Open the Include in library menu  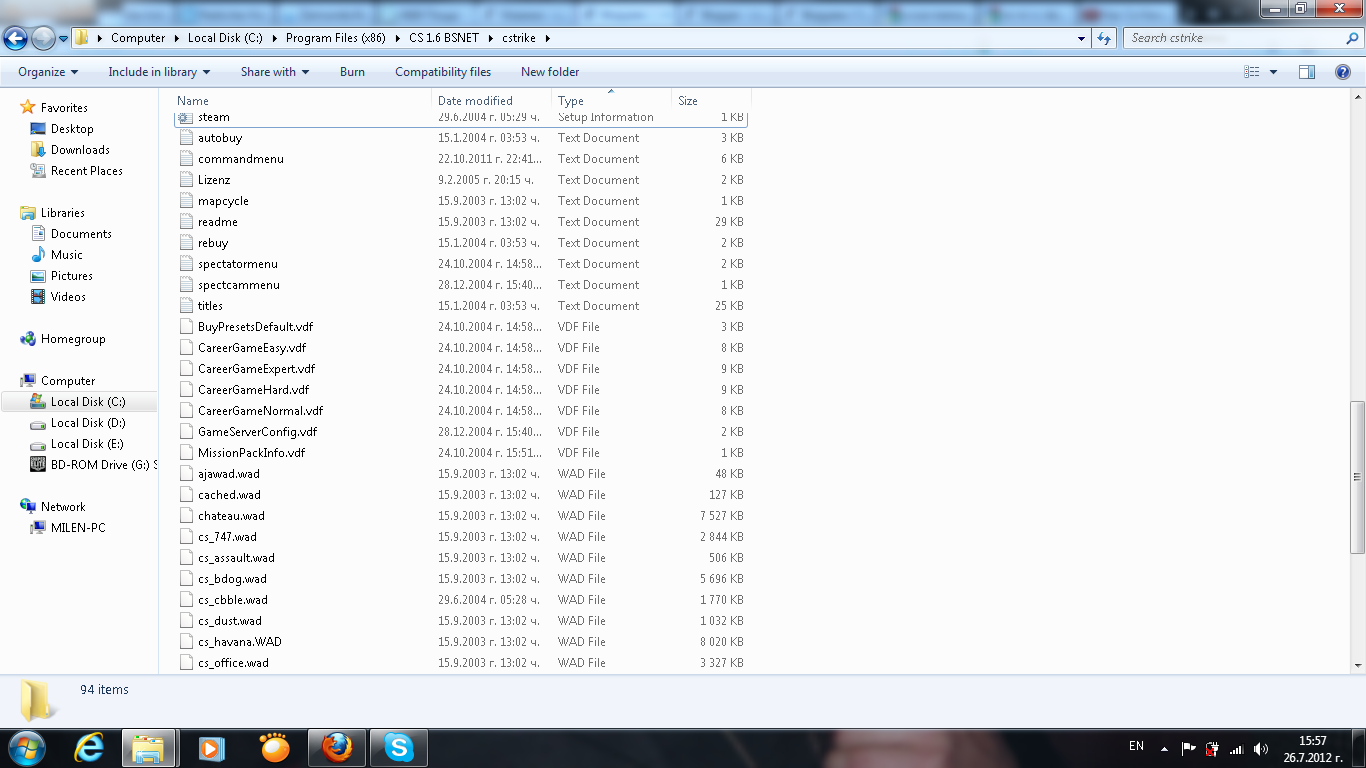coord(159,72)
